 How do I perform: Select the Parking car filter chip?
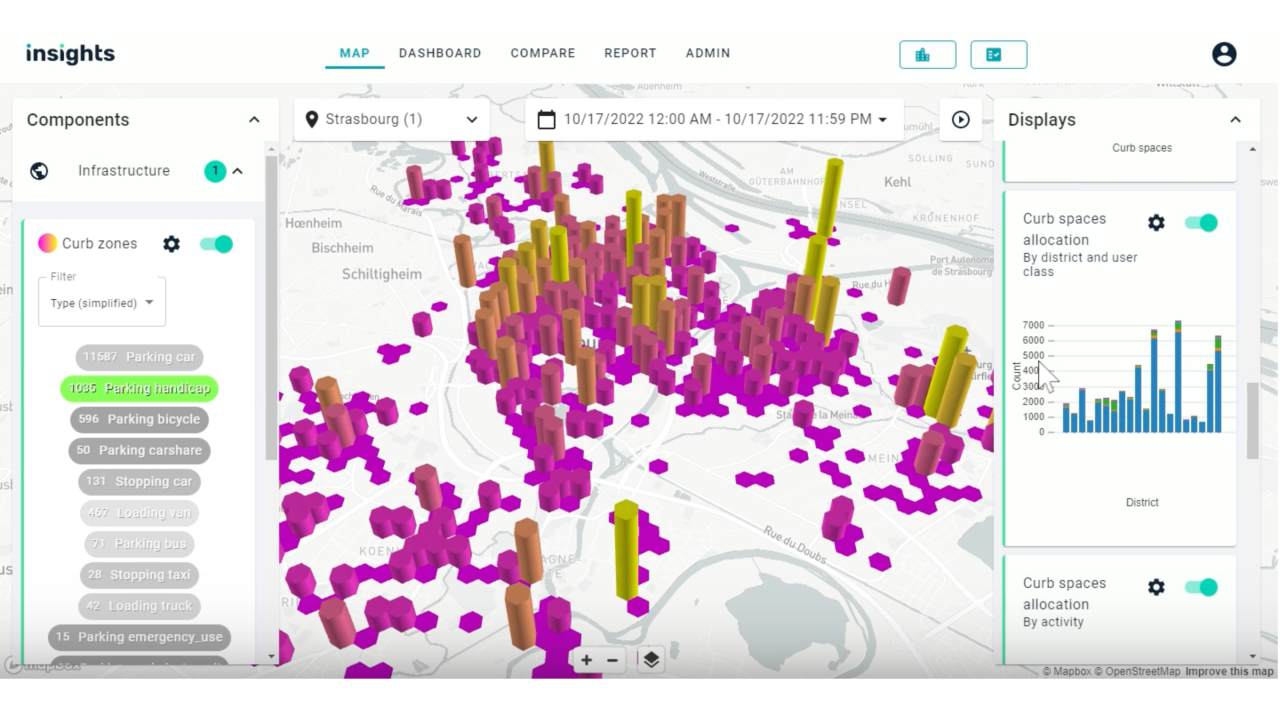pos(140,357)
